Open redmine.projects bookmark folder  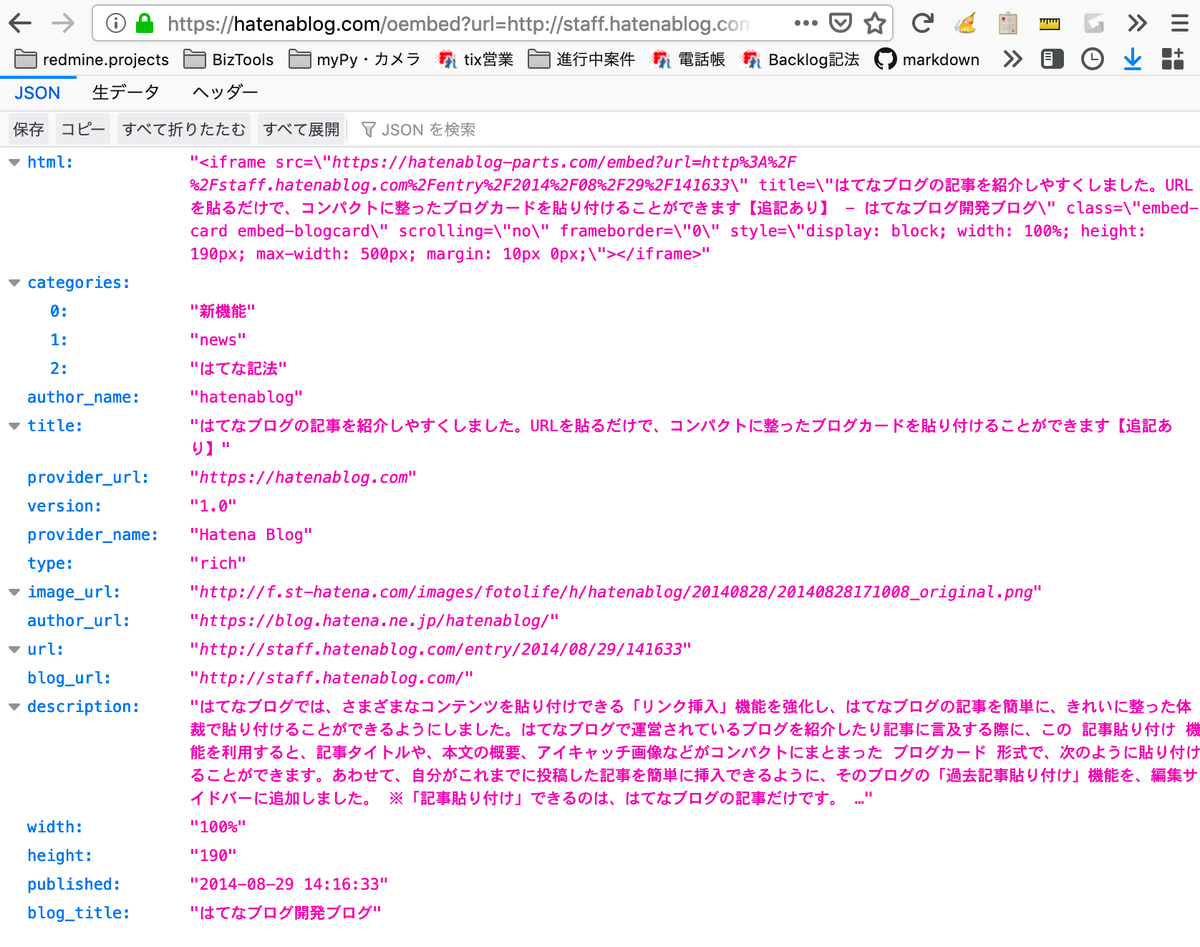[91, 59]
